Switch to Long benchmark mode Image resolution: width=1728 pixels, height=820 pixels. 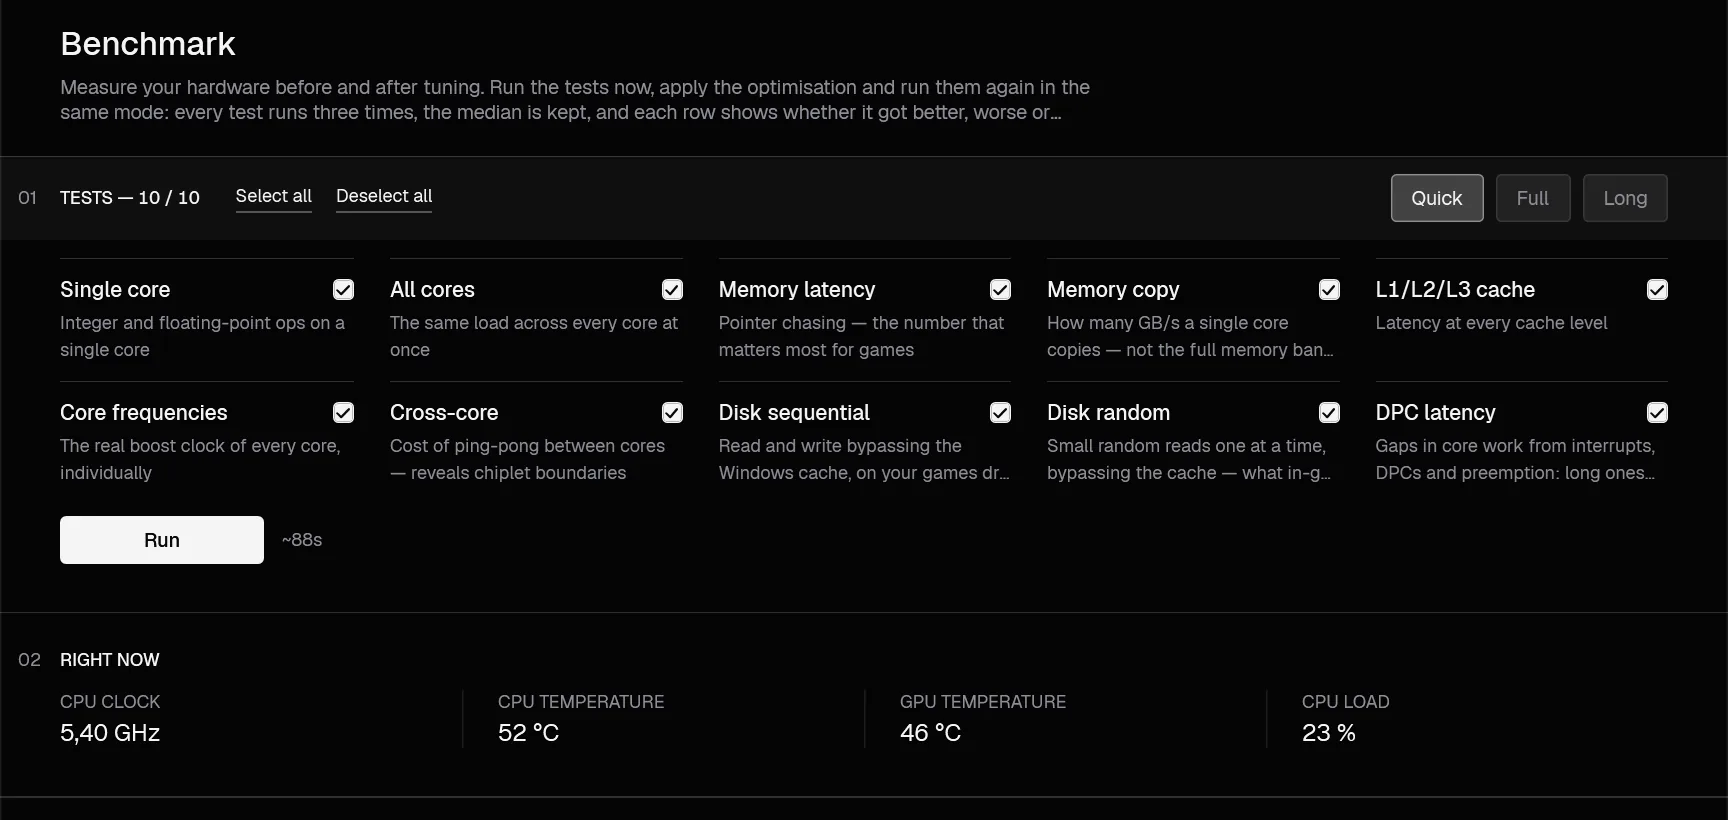(x=1625, y=198)
